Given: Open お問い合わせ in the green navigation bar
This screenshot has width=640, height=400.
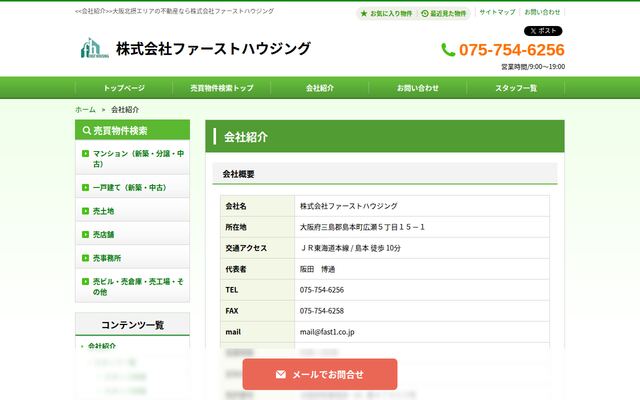Looking at the screenshot, I should tap(418, 88).
